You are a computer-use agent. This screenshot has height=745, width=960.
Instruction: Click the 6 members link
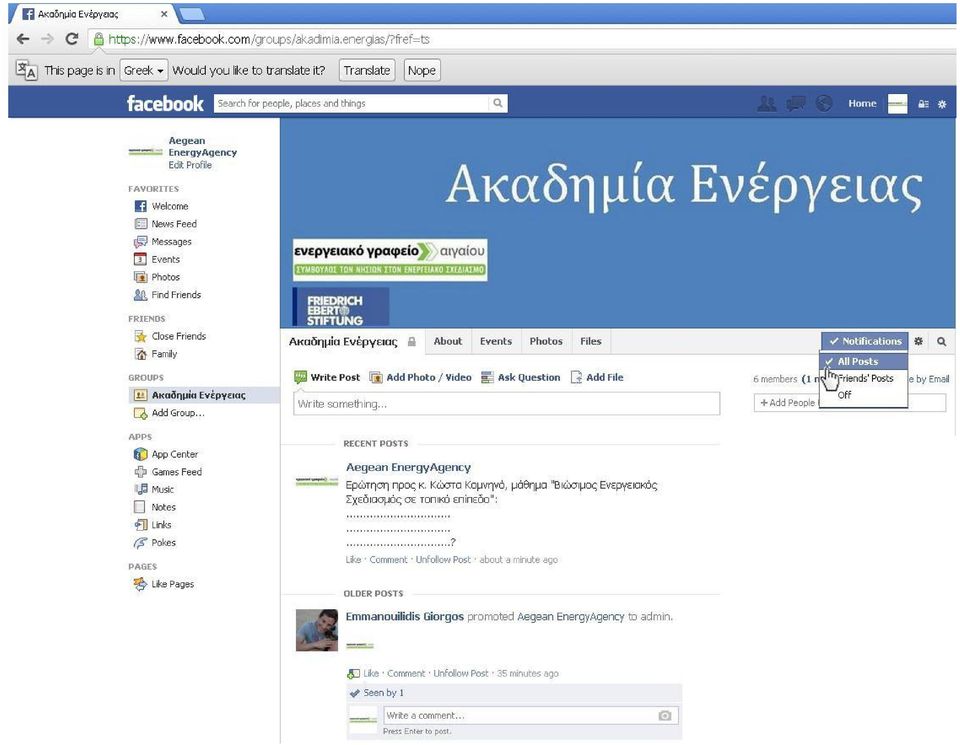pyautogui.click(x=775, y=380)
